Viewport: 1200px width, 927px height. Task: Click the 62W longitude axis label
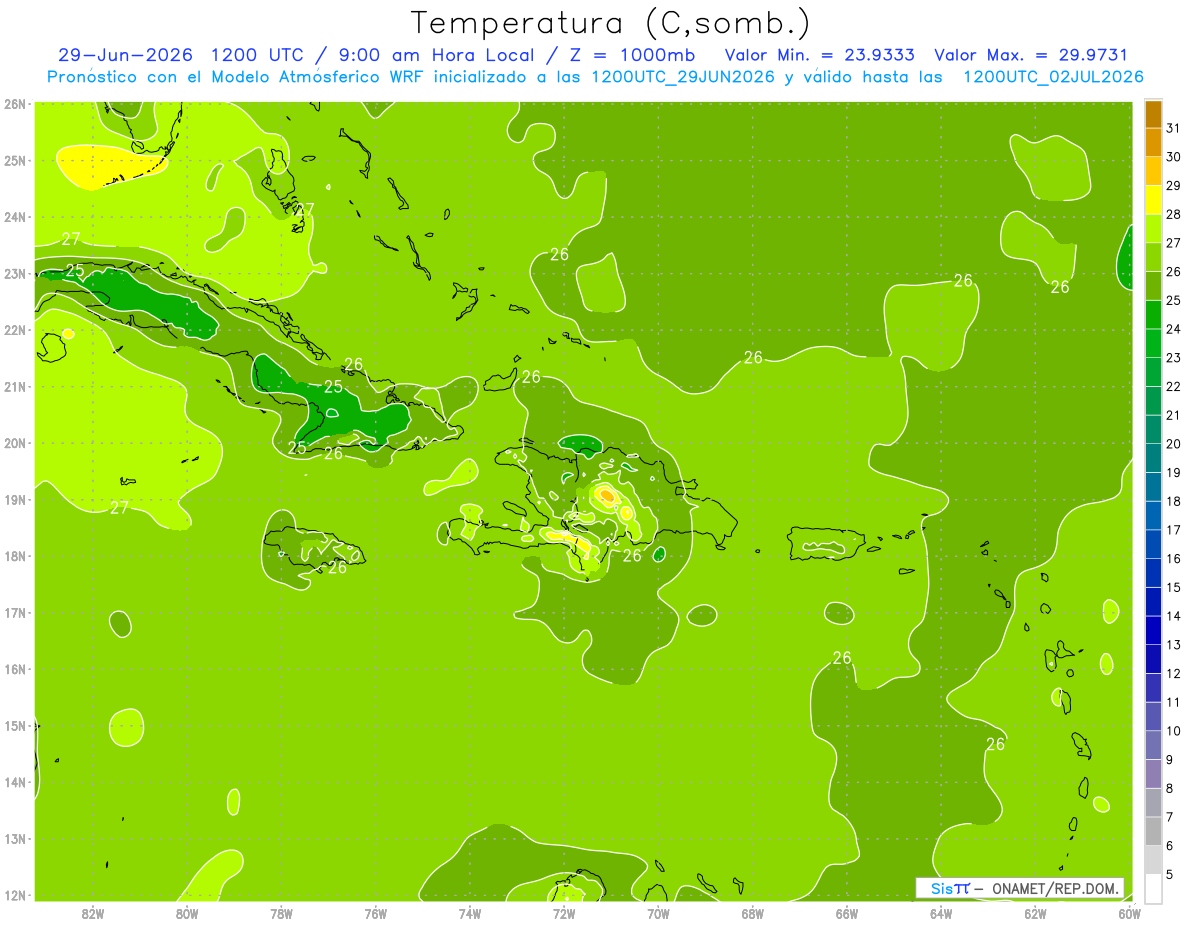[x=1035, y=912]
